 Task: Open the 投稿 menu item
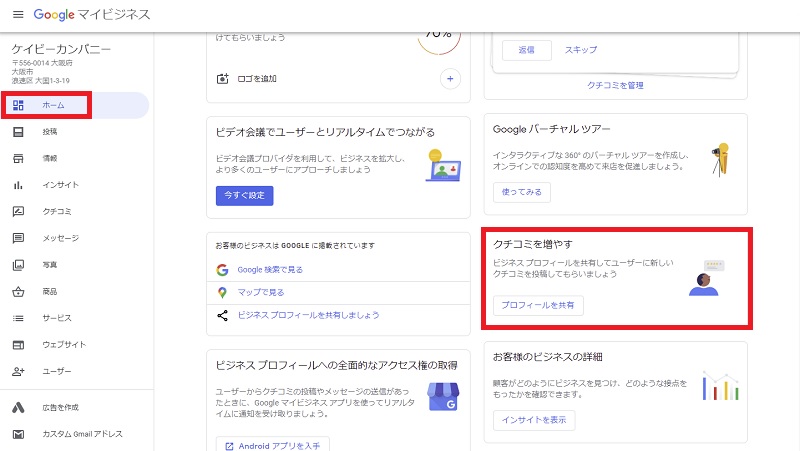[75, 132]
